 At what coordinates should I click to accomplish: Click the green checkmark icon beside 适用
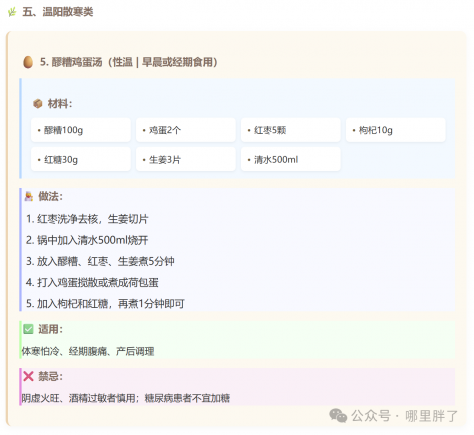[x=28, y=329]
